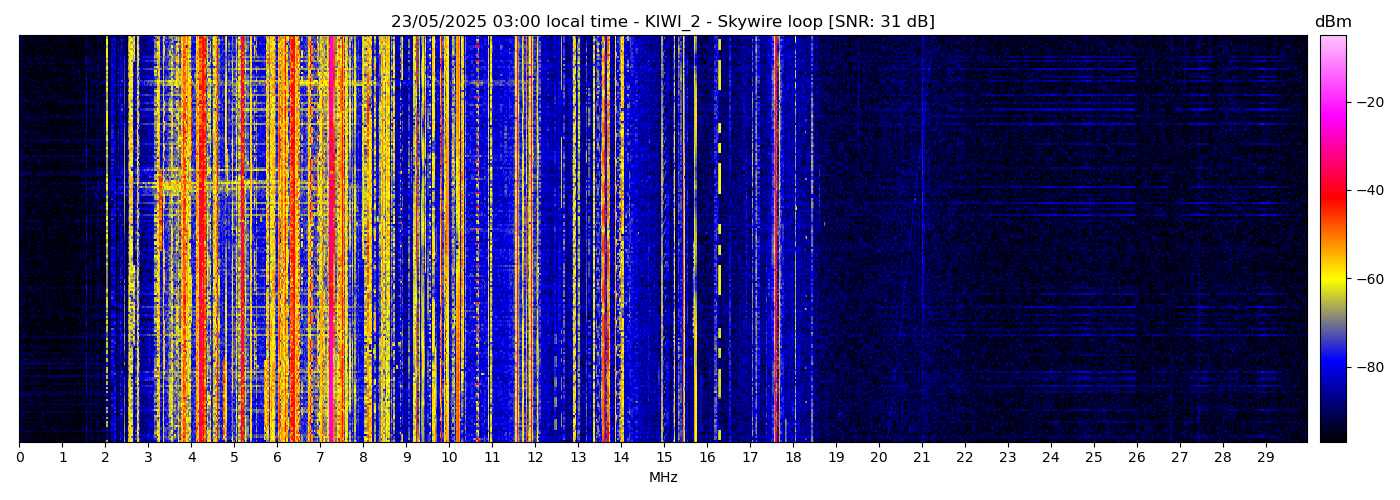The height and width of the screenshot is (500, 1400).
Task: Click the MHz x-axis label
Action: [663, 478]
